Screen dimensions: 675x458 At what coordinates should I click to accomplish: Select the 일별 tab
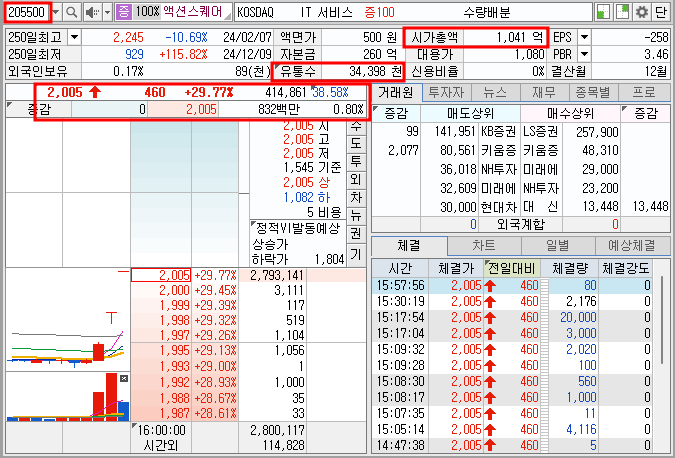point(558,246)
